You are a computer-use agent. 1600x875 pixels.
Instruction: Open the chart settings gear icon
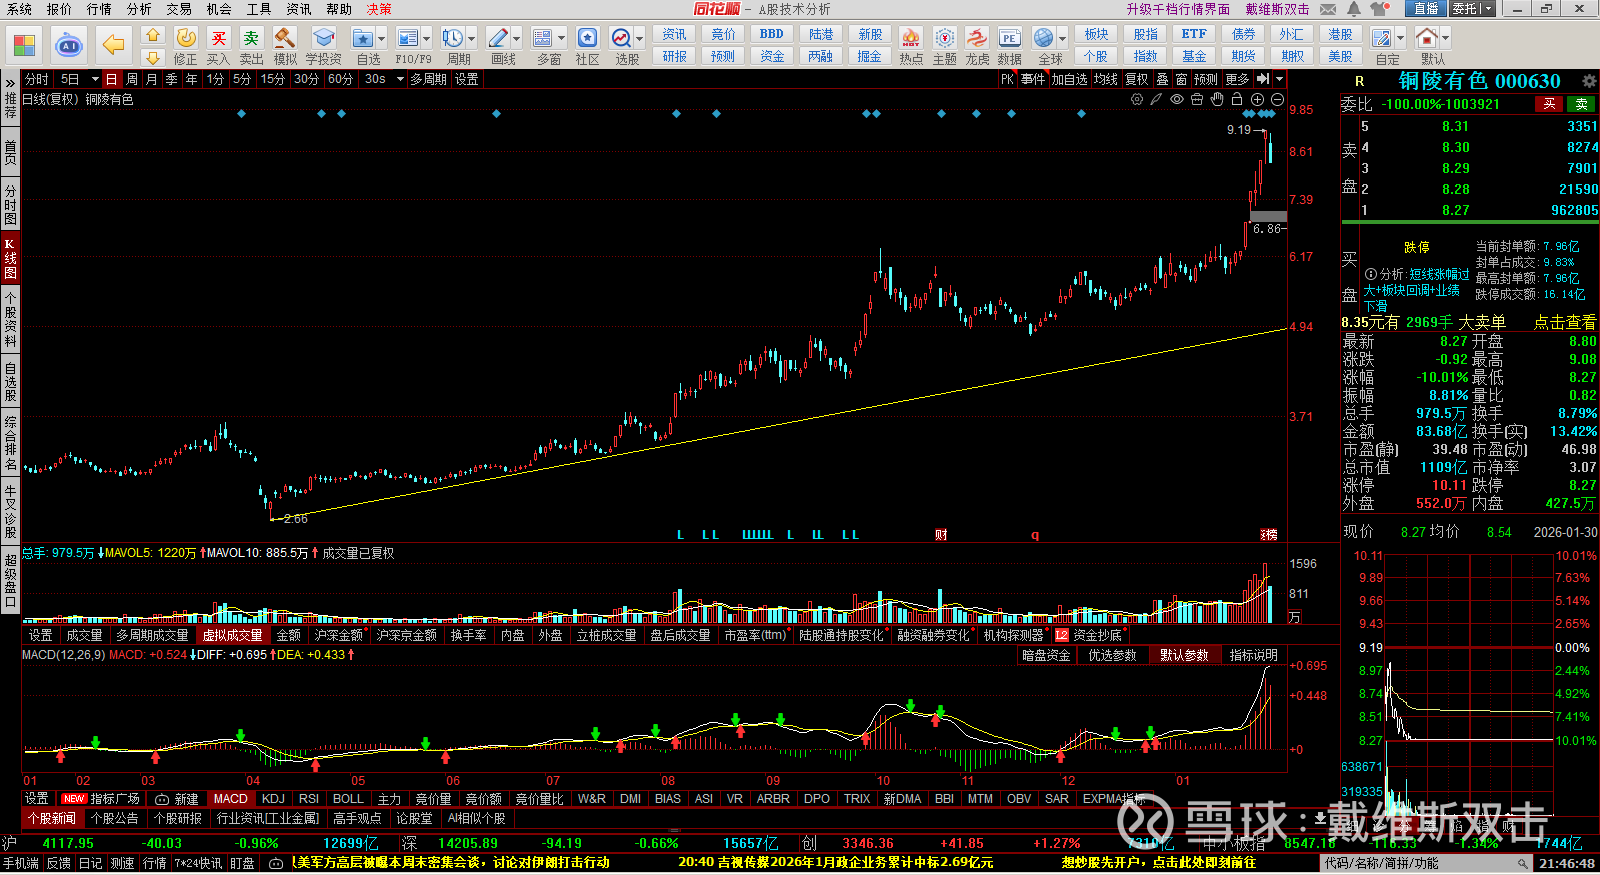tap(1137, 99)
